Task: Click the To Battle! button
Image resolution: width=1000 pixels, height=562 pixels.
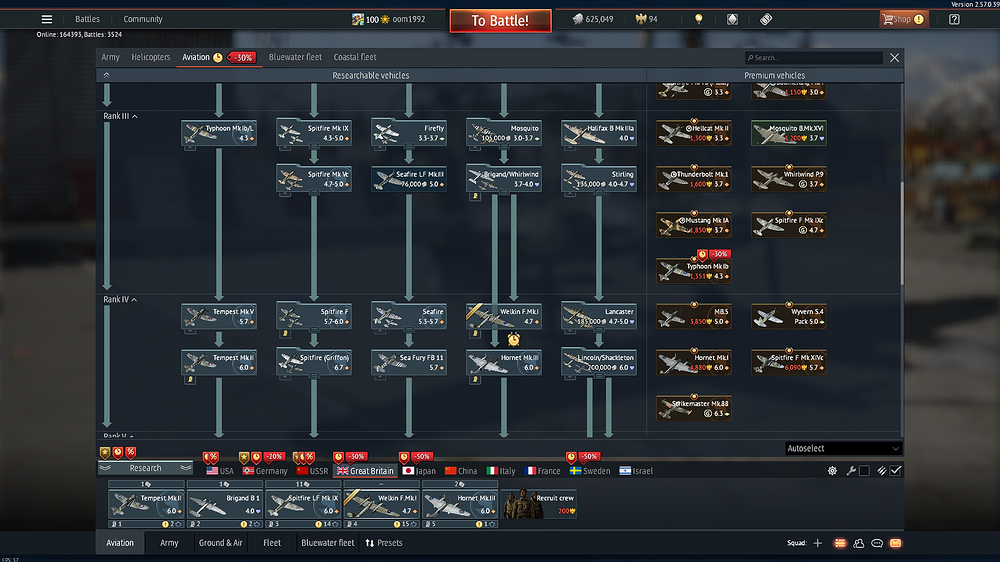Action: pos(500,20)
